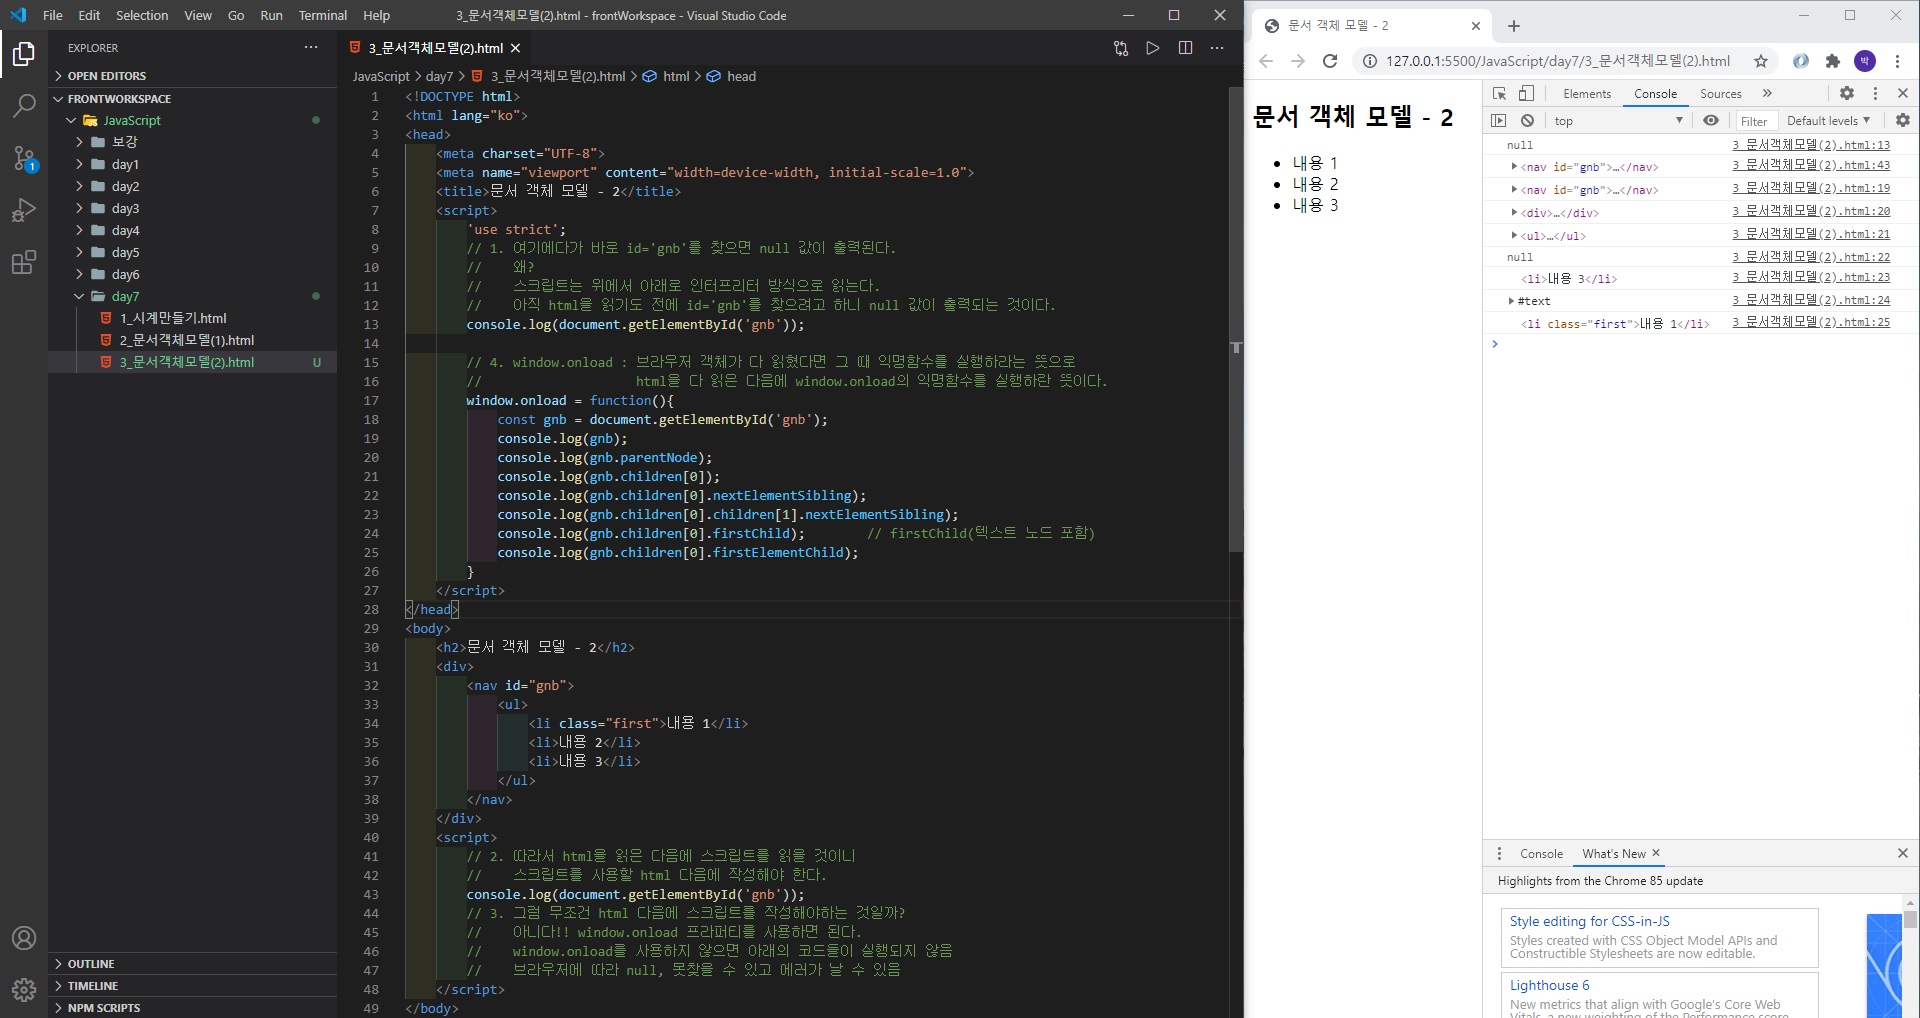
Task: Open the Source Control view
Action: pyautogui.click(x=24, y=158)
